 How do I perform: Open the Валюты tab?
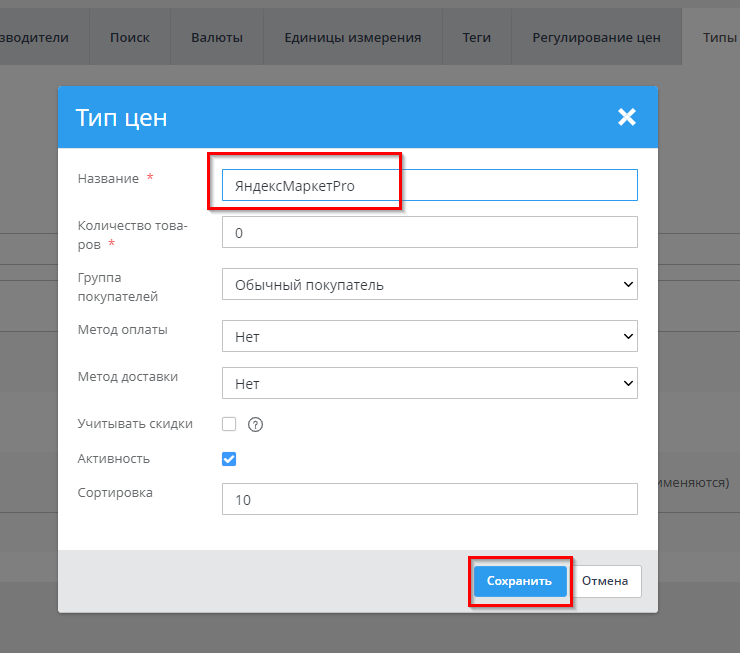pos(216,37)
